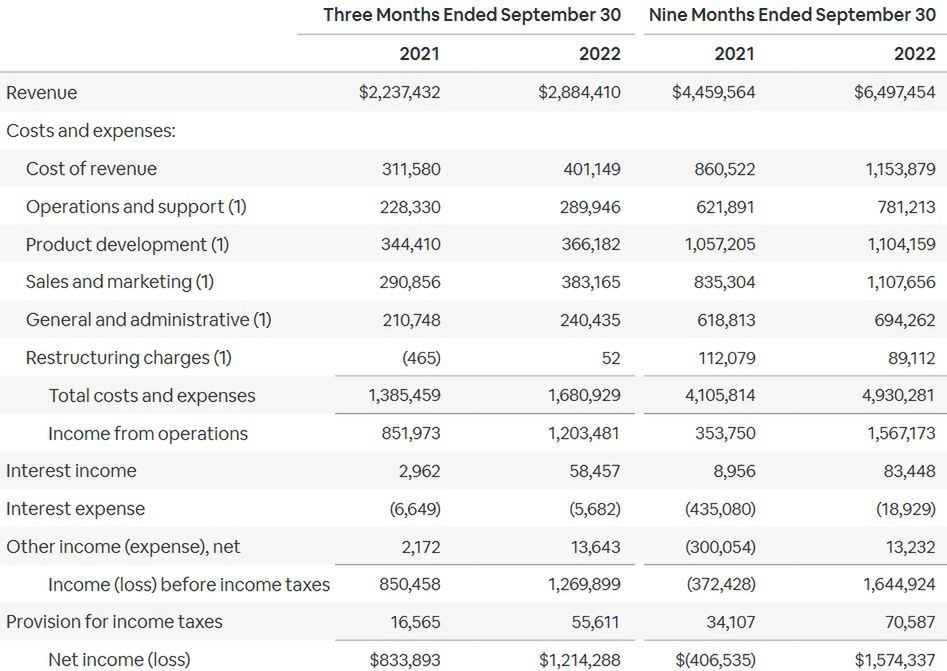The image size is (947, 671).
Task: Click the Operations and support (1) label
Action: [x=136, y=206]
